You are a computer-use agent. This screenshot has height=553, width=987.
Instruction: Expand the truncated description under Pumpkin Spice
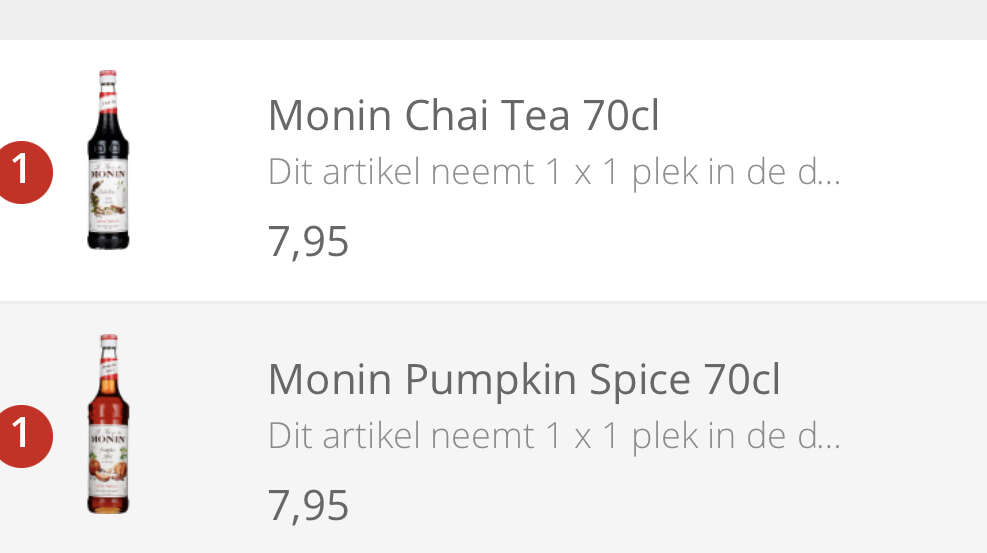554,436
